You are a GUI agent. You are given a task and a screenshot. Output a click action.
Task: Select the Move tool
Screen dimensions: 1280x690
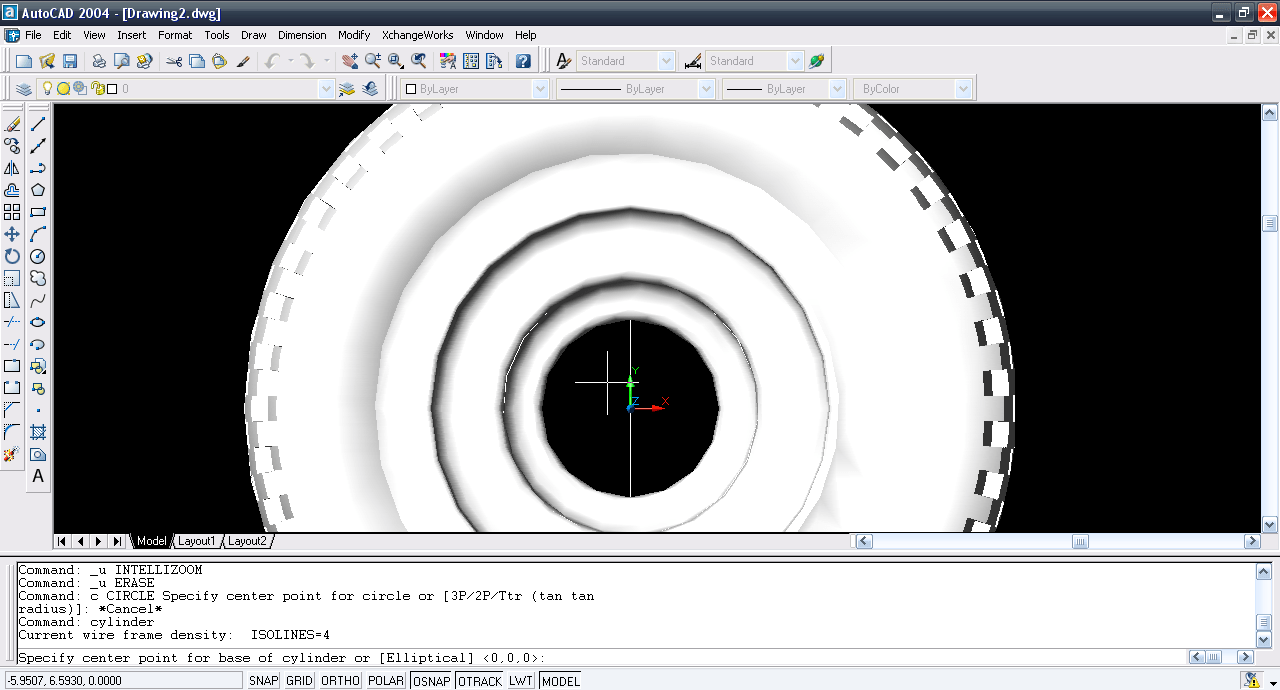(12, 234)
